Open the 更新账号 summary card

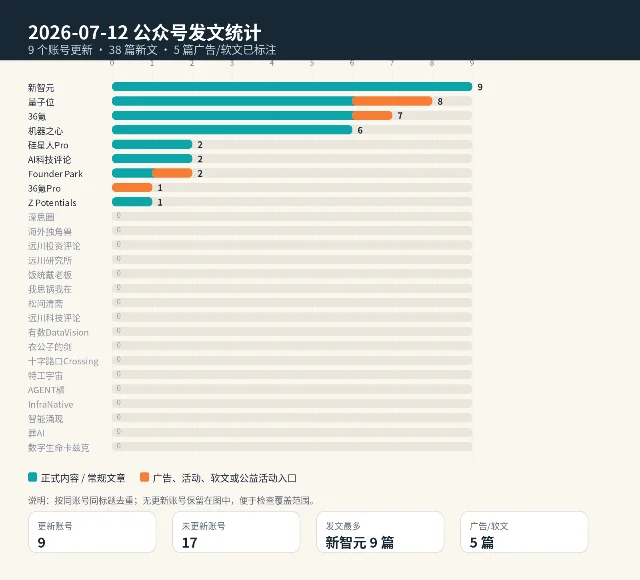coord(92,532)
